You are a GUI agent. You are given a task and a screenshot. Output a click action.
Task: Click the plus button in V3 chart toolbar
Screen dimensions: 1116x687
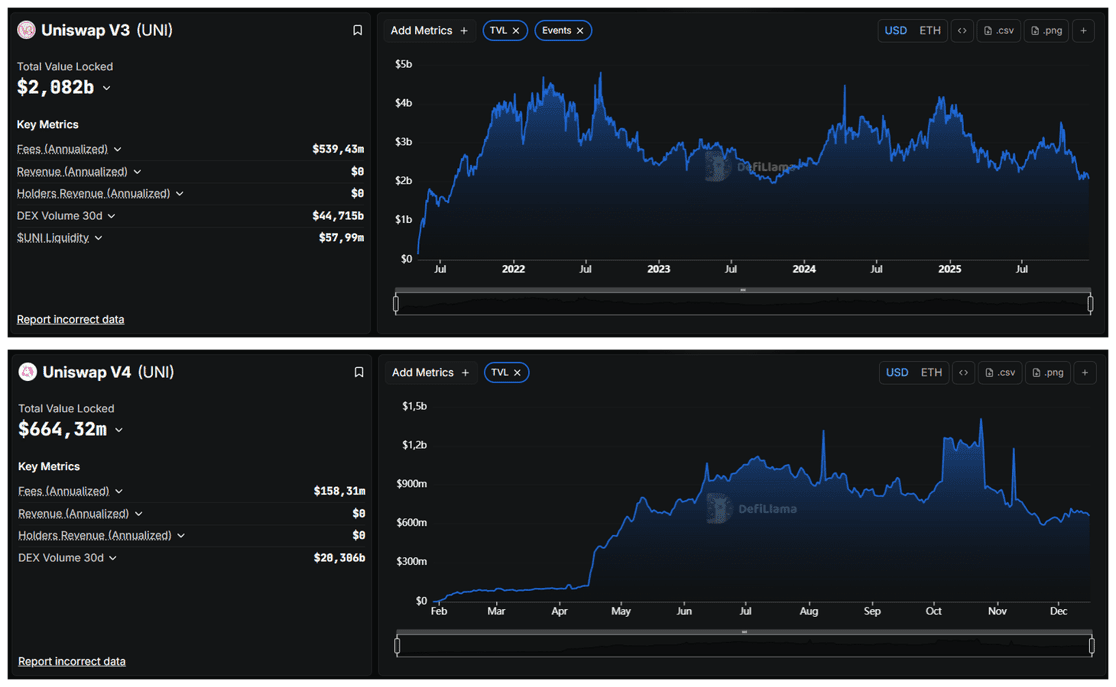pyautogui.click(x=1083, y=31)
